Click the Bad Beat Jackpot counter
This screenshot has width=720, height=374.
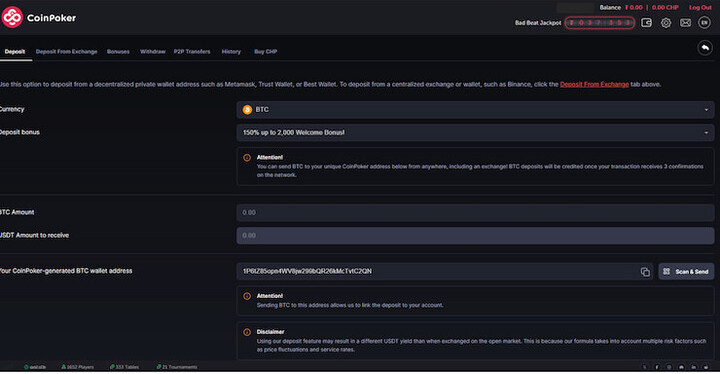tap(600, 23)
